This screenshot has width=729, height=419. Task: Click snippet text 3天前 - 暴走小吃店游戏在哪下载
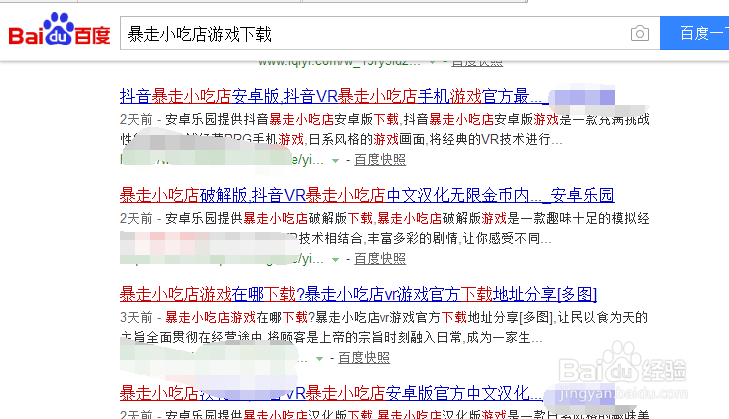pyautogui.click(x=214, y=318)
